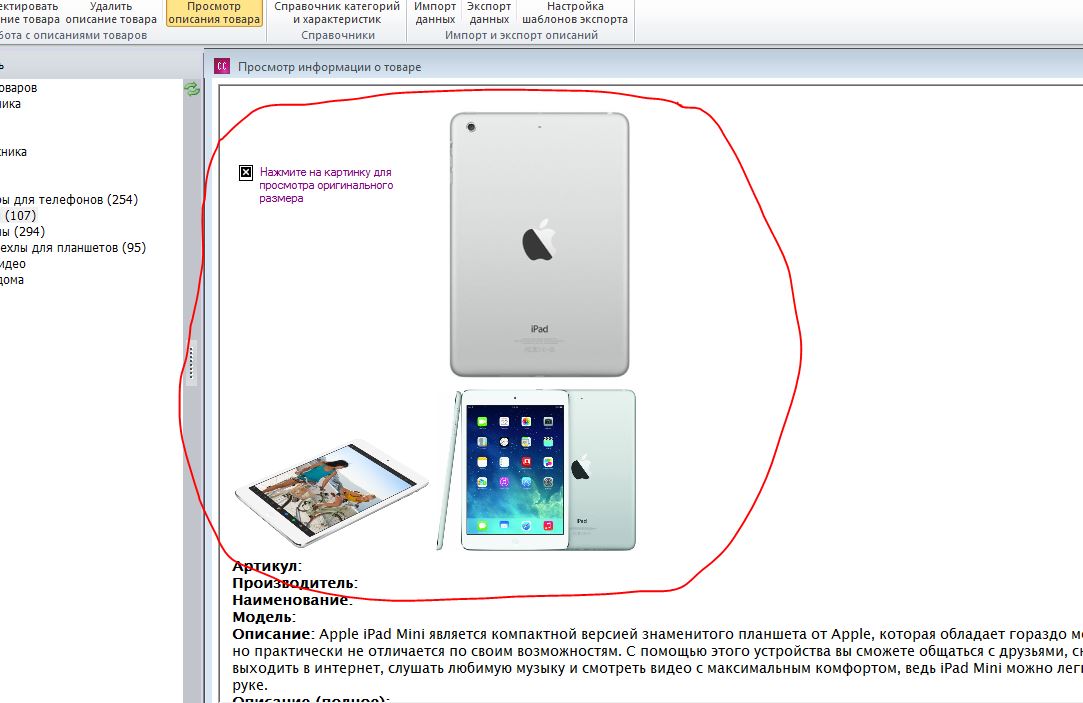Click the broken image placeholder icon
This screenshot has height=703, width=1083.
[x=246, y=173]
